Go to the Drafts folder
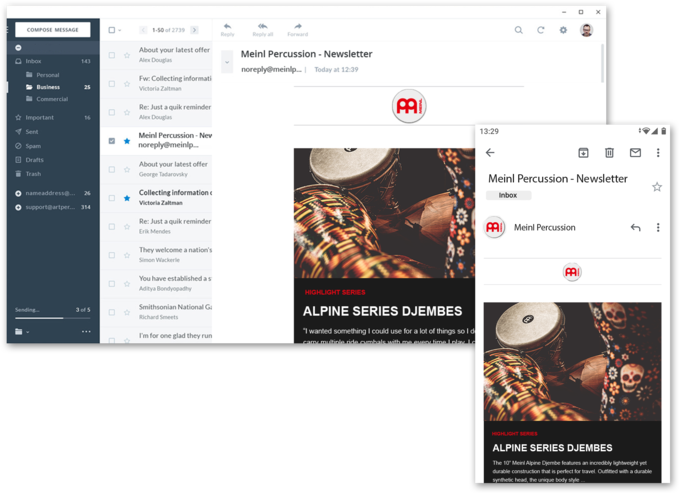 pos(34,160)
